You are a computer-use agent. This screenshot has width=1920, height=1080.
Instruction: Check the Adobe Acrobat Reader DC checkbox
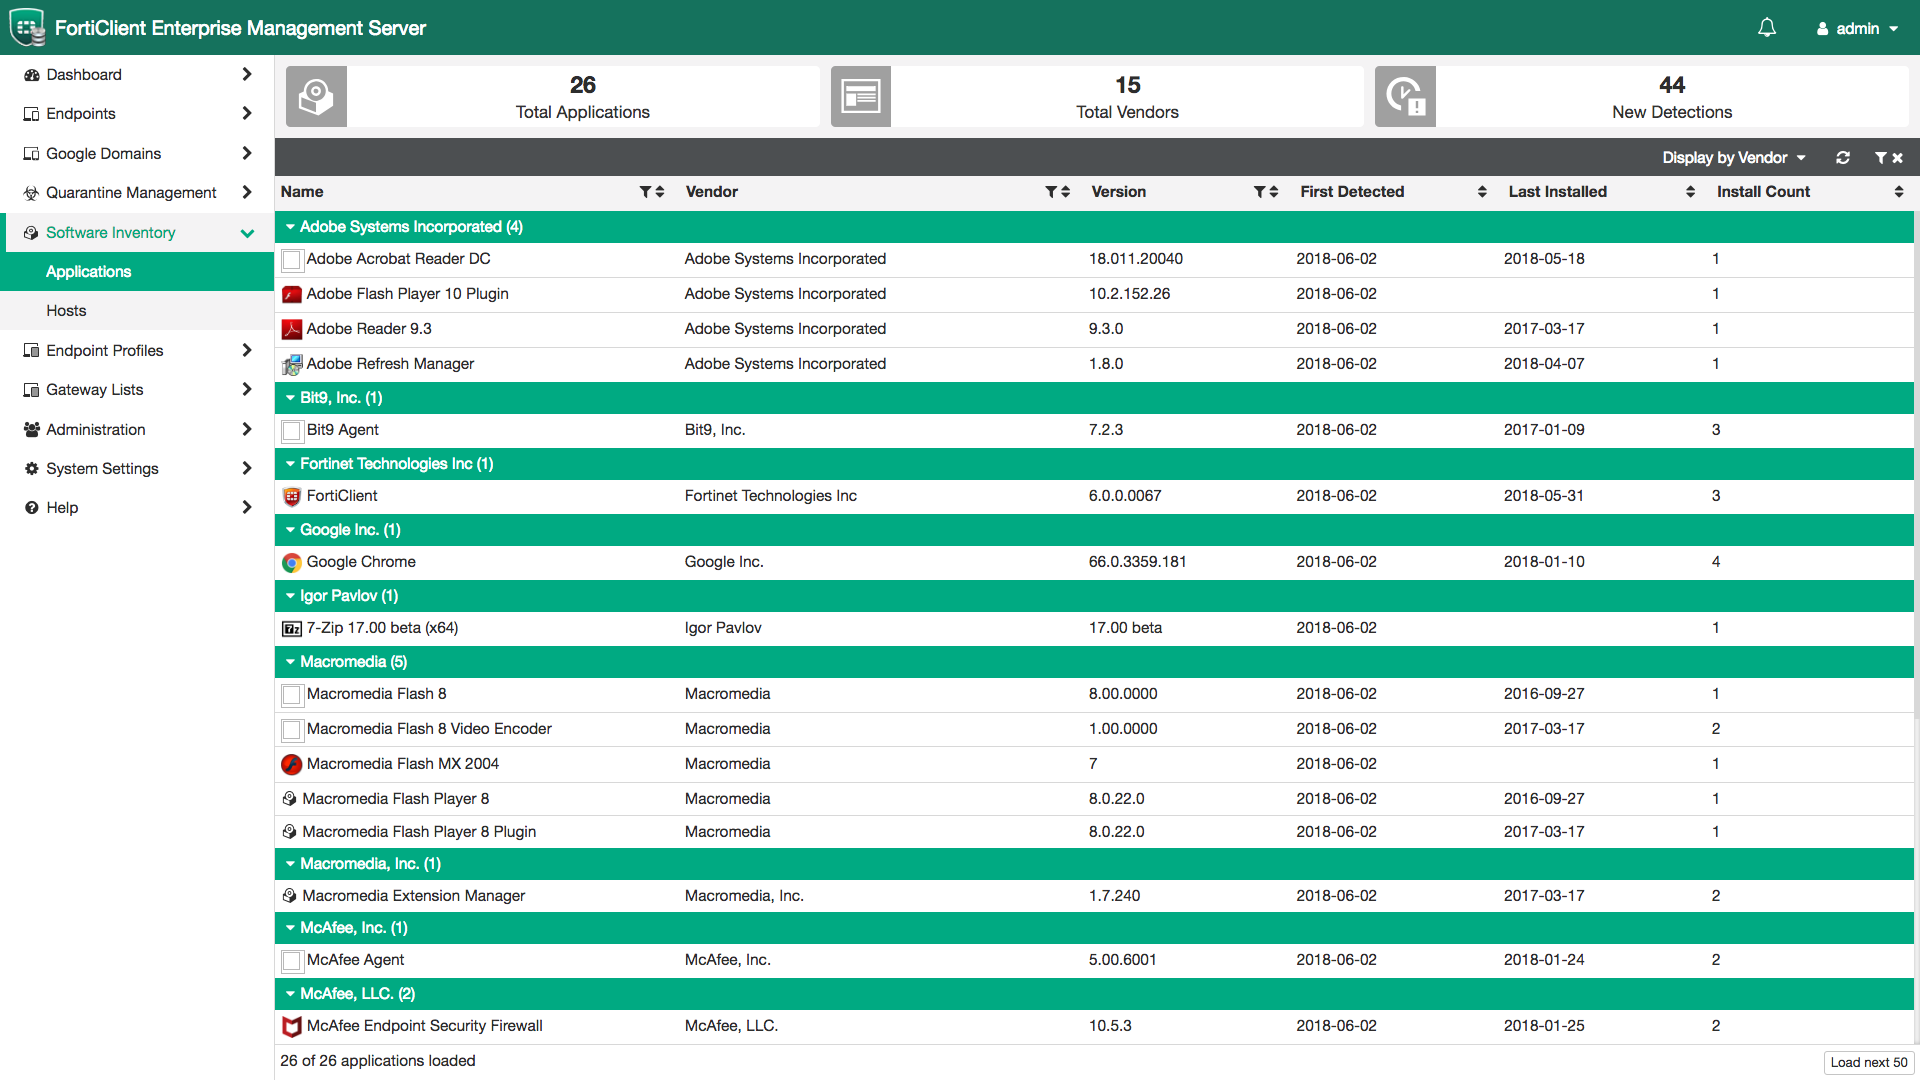pyautogui.click(x=291, y=259)
